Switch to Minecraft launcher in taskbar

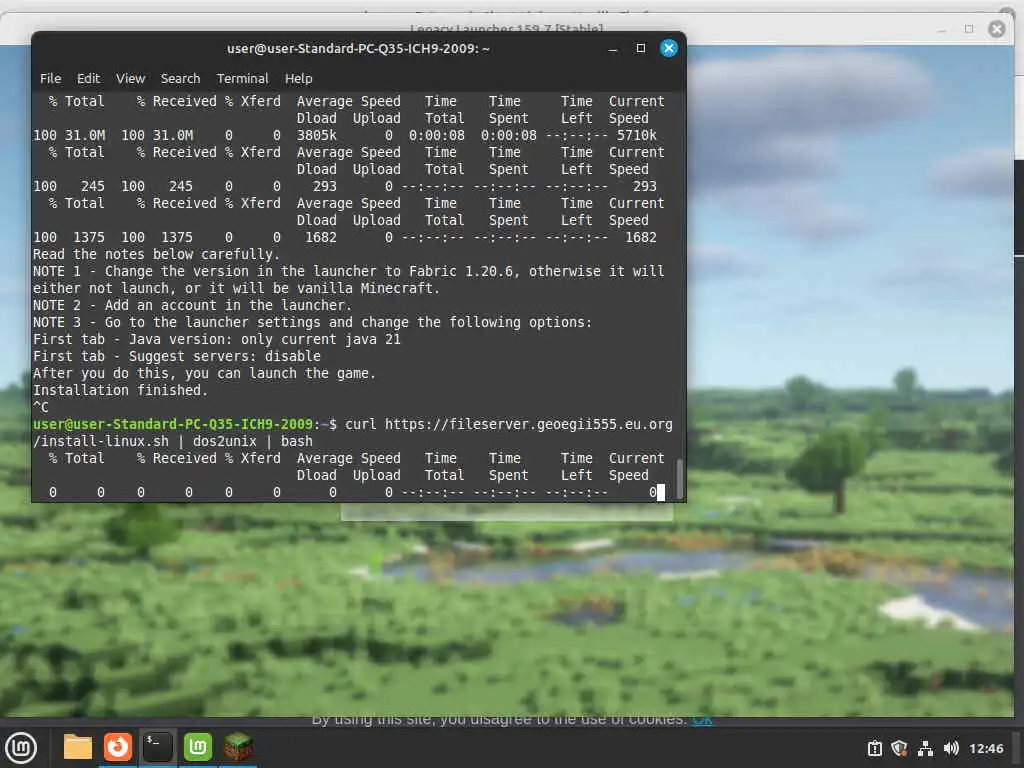pos(238,747)
